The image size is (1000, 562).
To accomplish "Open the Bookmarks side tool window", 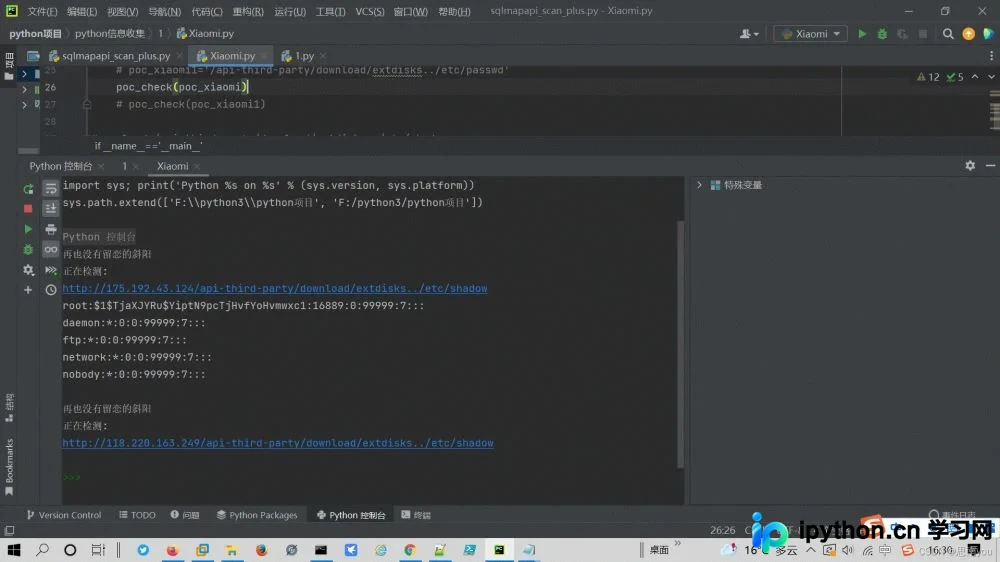I will point(9,466).
